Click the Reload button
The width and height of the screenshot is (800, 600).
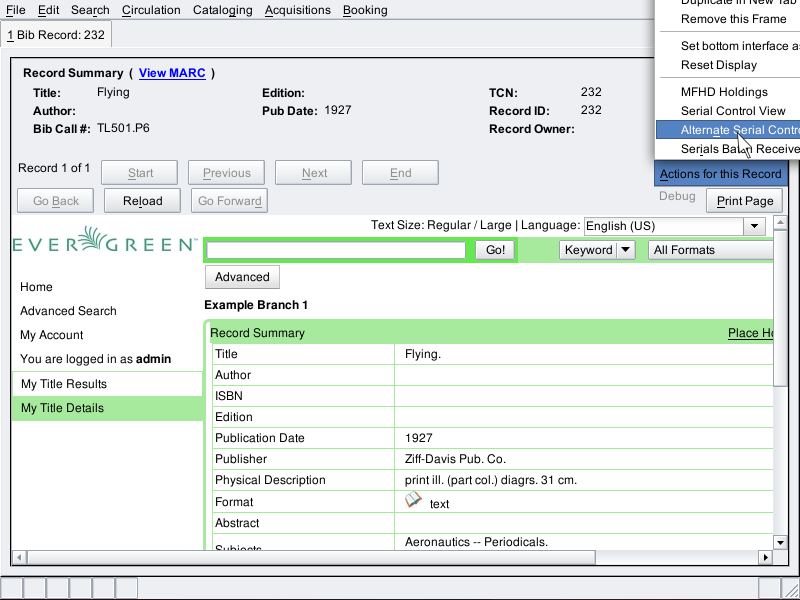(x=142, y=201)
